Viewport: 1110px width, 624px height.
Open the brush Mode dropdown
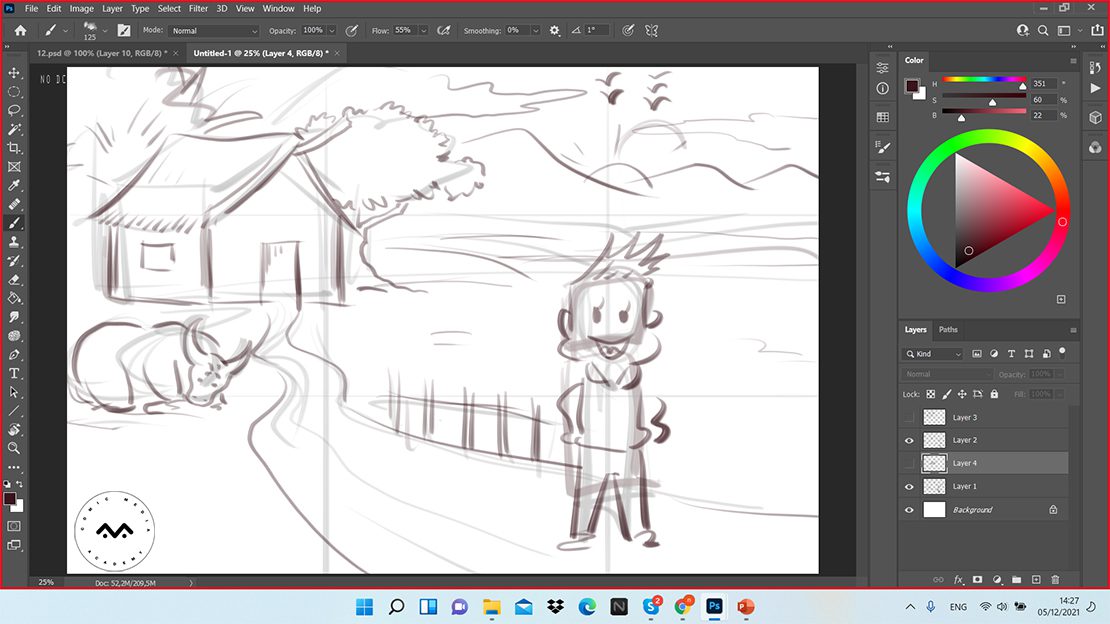(x=214, y=31)
